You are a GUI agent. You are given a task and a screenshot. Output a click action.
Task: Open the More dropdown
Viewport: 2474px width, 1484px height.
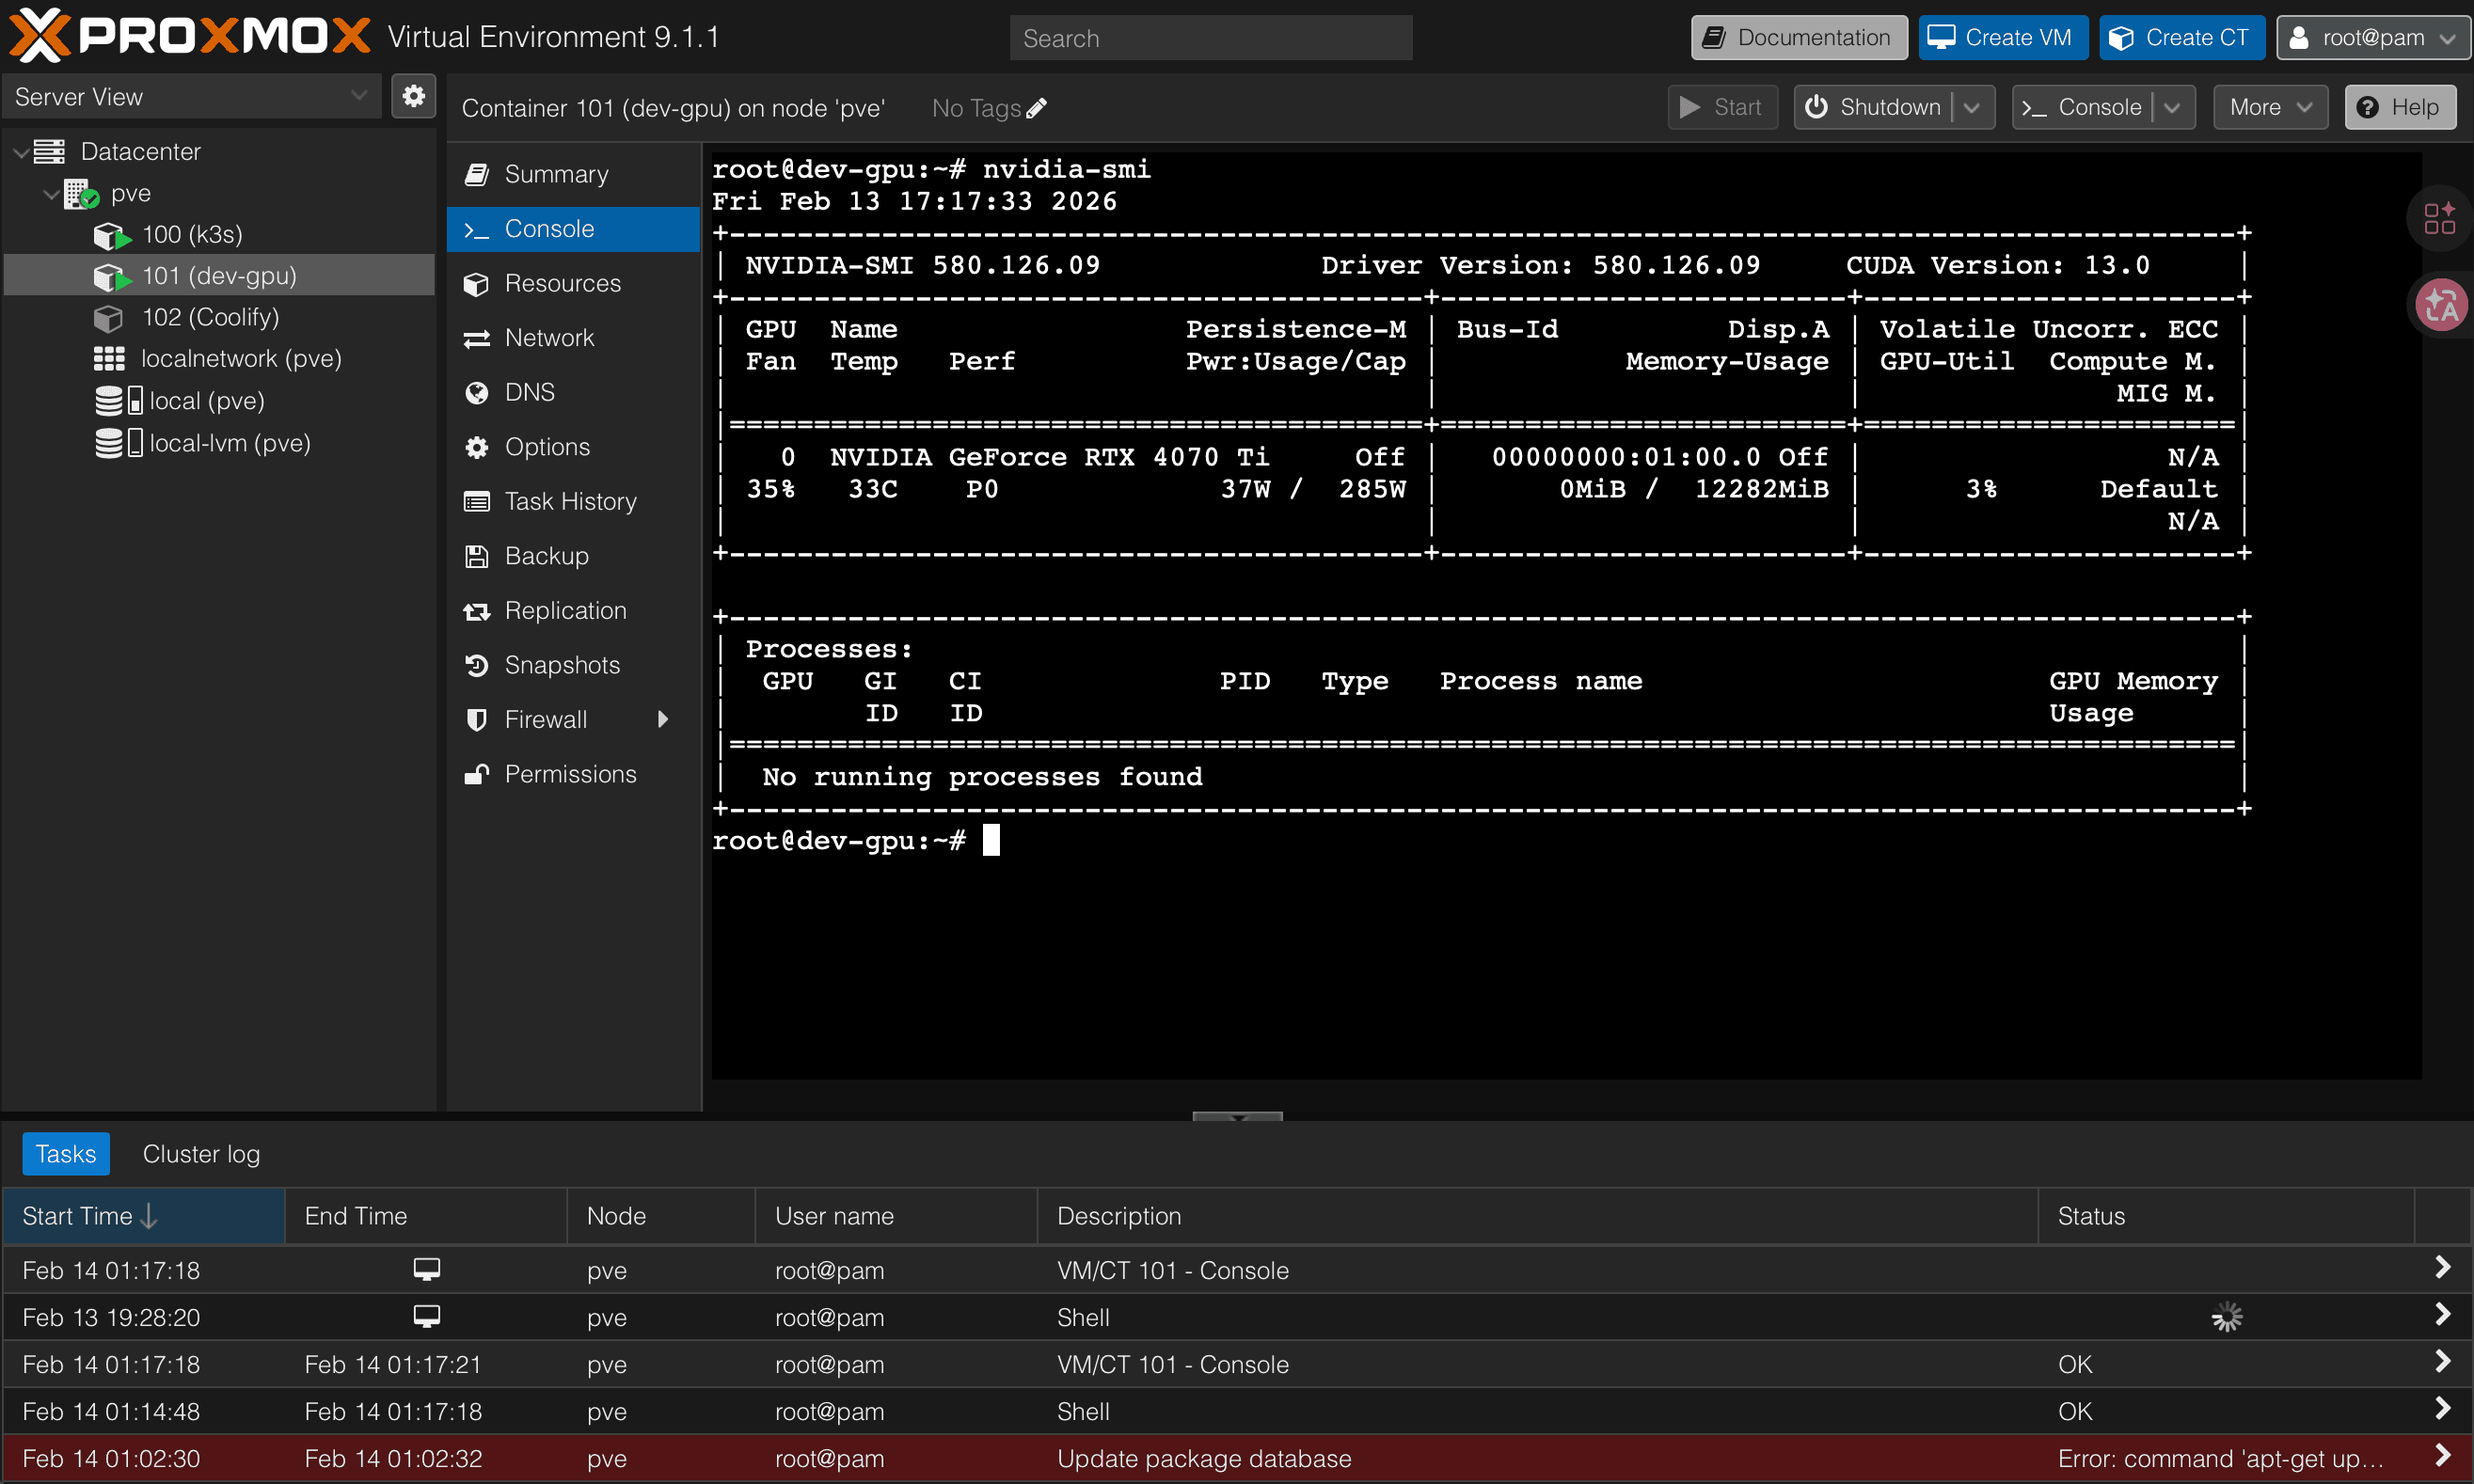[x=2270, y=107]
